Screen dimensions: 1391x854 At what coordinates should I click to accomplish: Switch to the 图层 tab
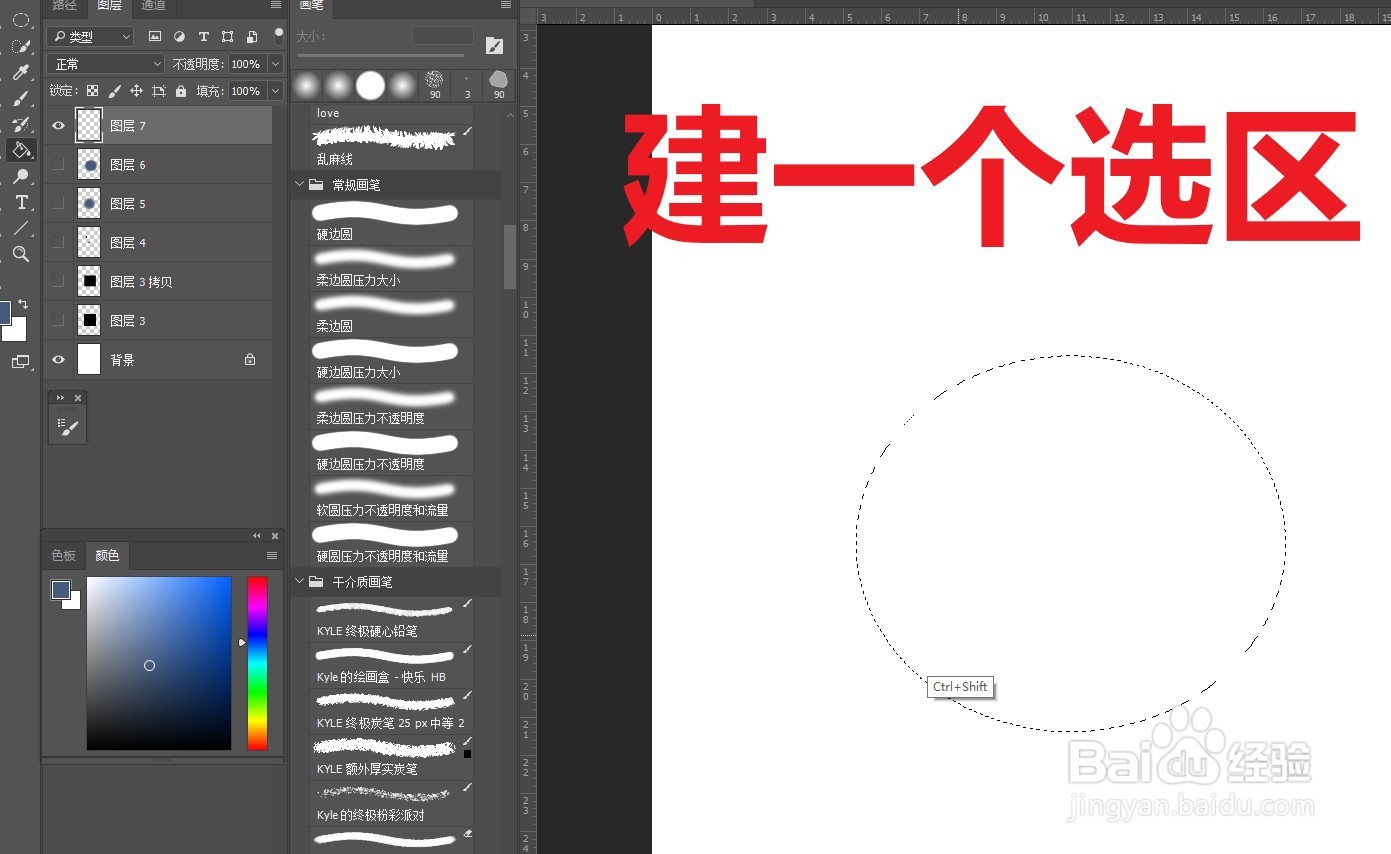[x=109, y=6]
